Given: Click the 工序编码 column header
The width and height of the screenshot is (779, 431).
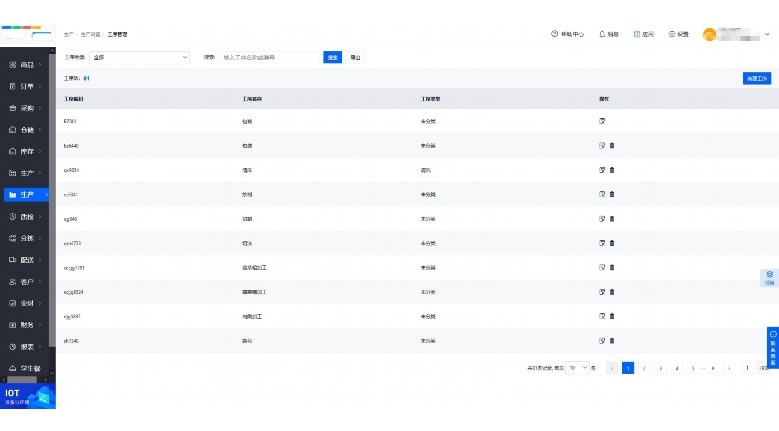Looking at the screenshot, I should click(74, 99).
